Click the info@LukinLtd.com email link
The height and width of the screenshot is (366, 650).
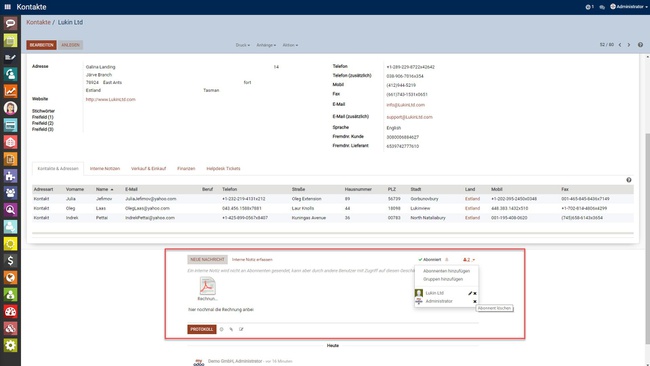405,105
